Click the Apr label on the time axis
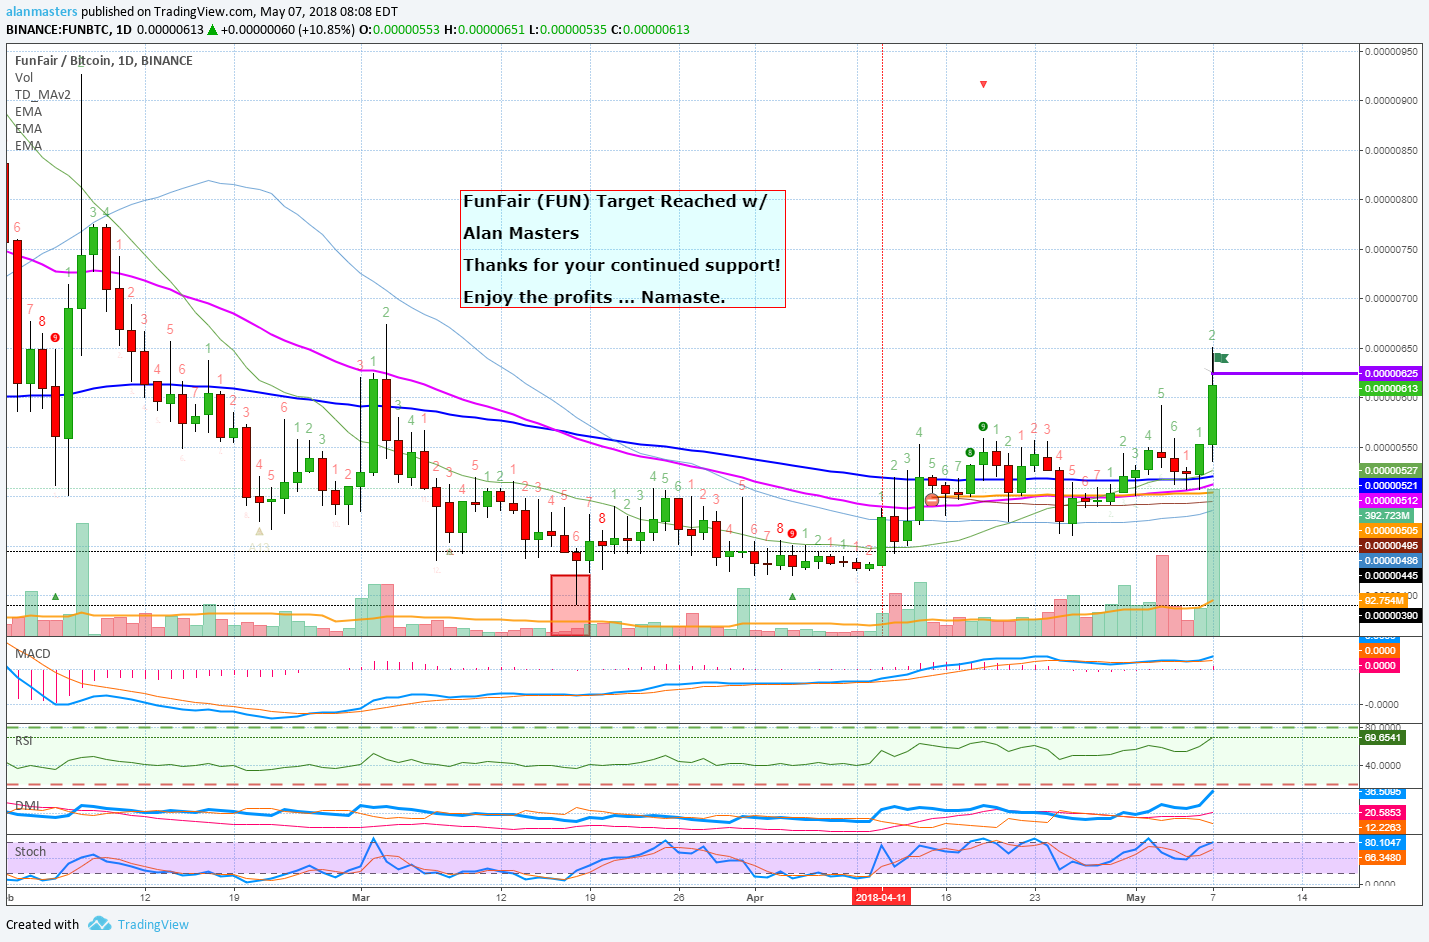The height and width of the screenshot is (942, 1429). 755,897
